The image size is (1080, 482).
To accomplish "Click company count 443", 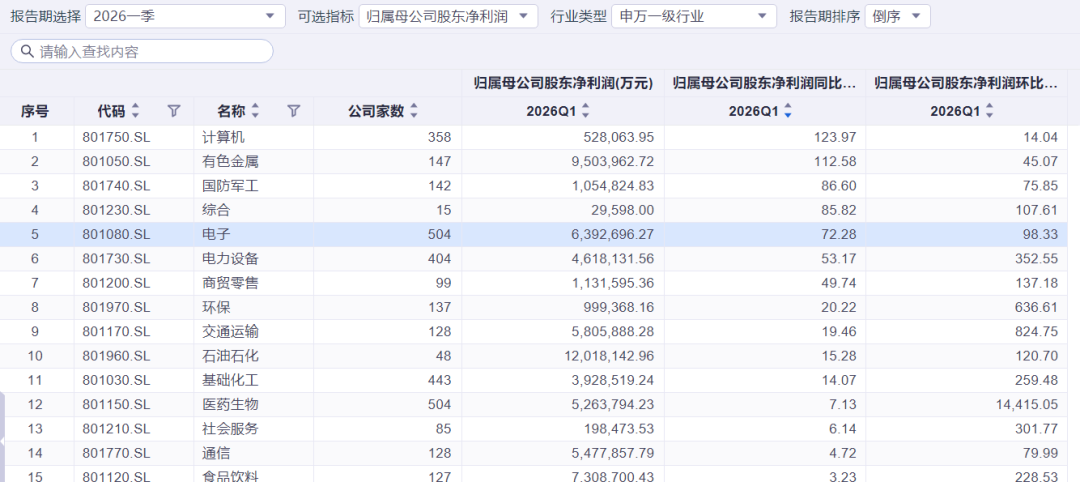I will [439, 380].
